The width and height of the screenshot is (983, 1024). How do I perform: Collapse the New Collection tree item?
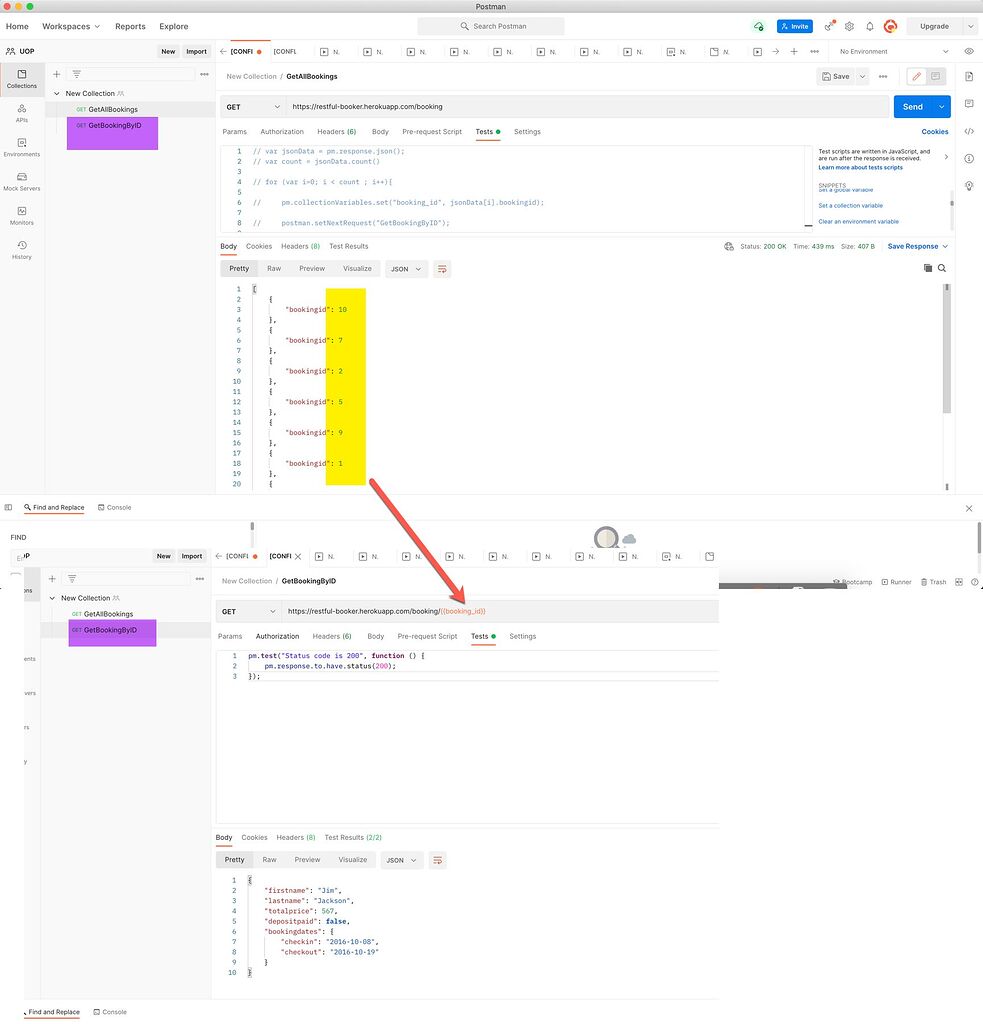click(57, 93)
